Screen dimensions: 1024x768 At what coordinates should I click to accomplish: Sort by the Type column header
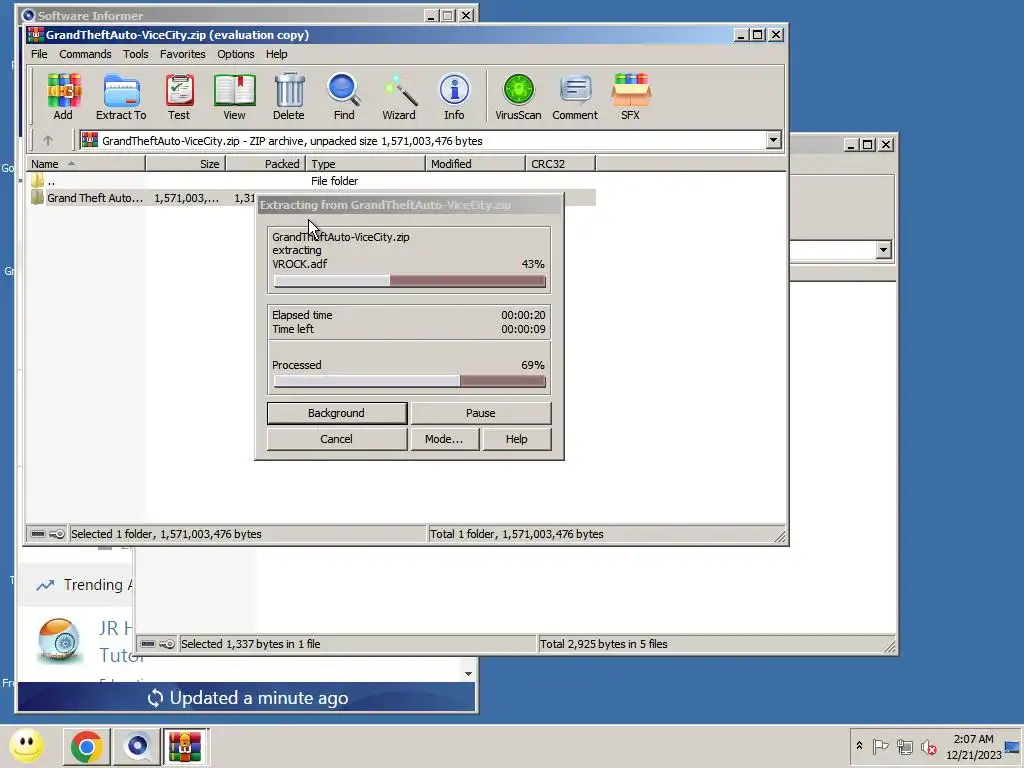366,164
